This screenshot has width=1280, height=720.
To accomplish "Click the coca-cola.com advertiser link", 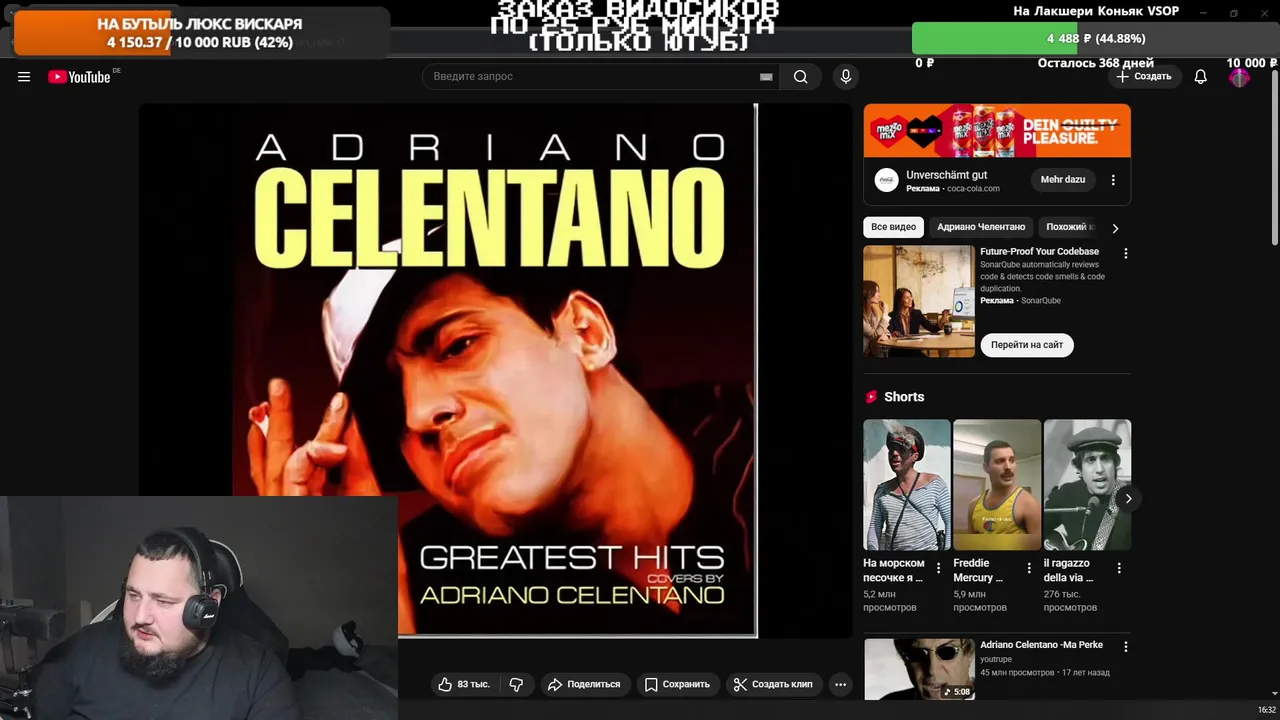I will 973,189.
